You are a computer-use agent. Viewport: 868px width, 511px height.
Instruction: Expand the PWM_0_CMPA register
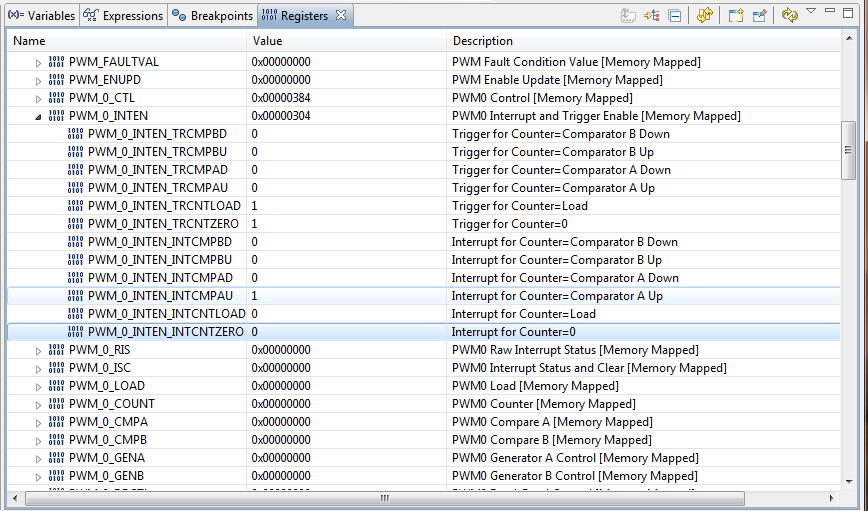(x=38, y=423)
